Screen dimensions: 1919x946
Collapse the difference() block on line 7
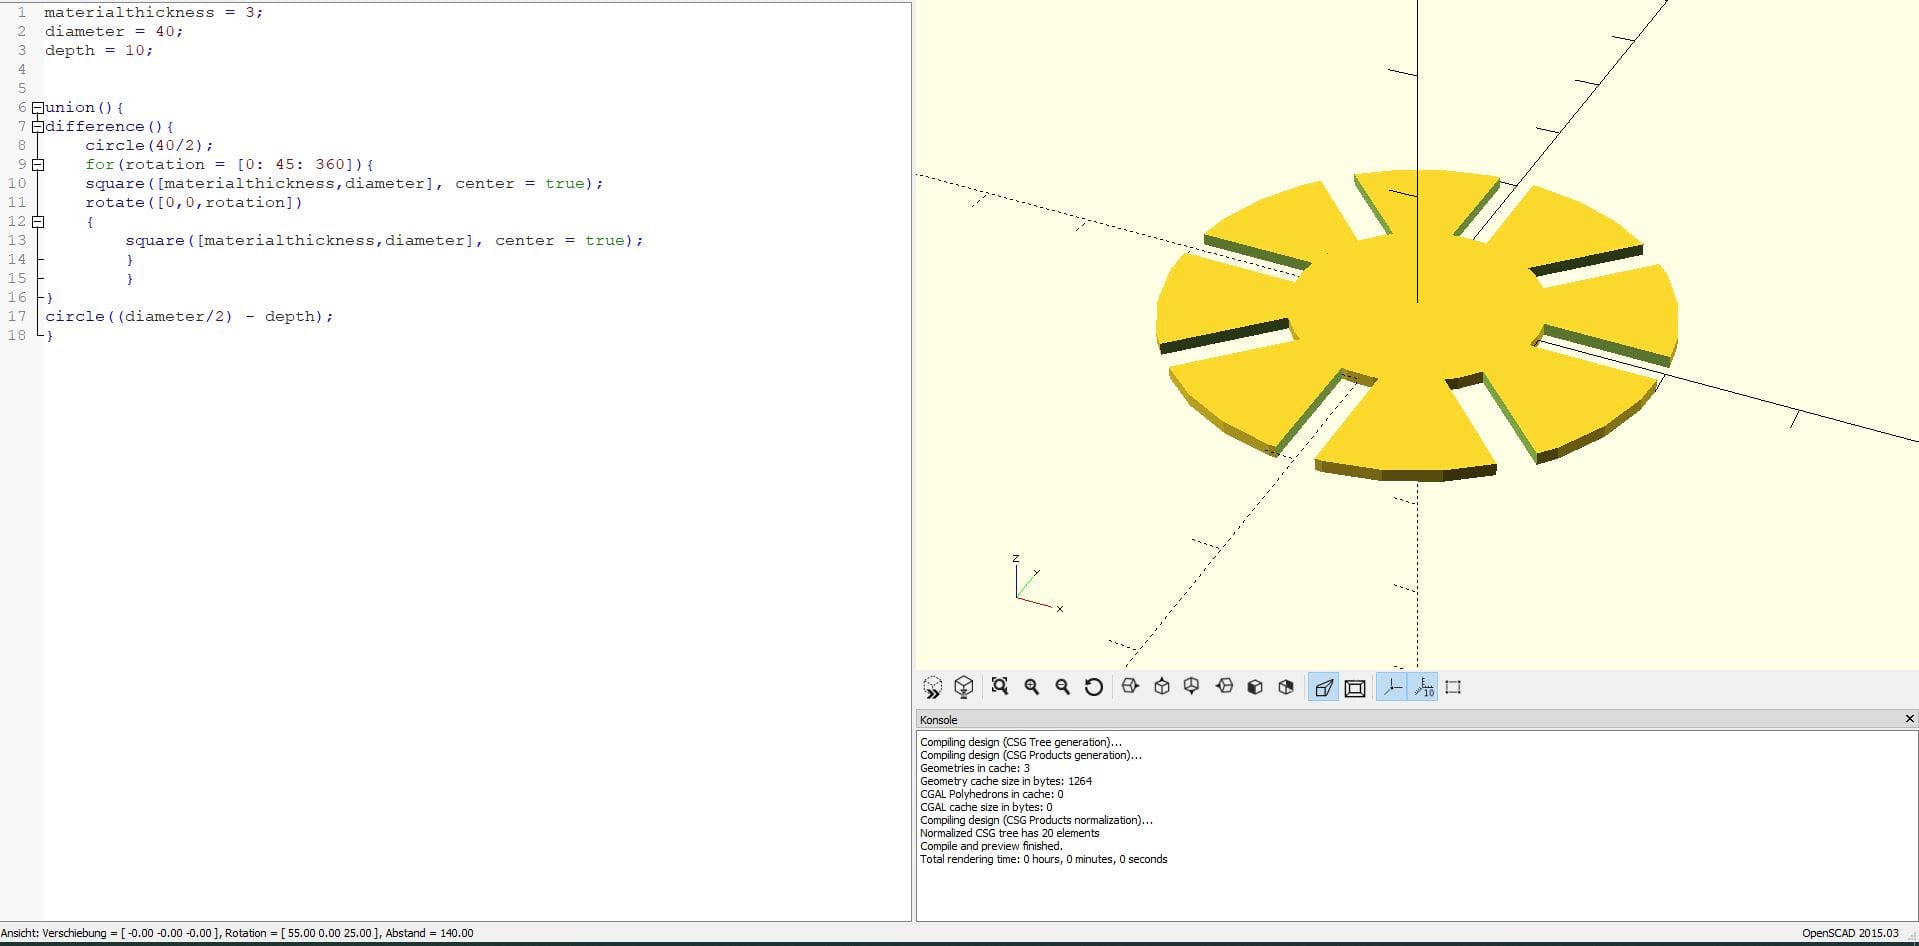click(37, 126)
